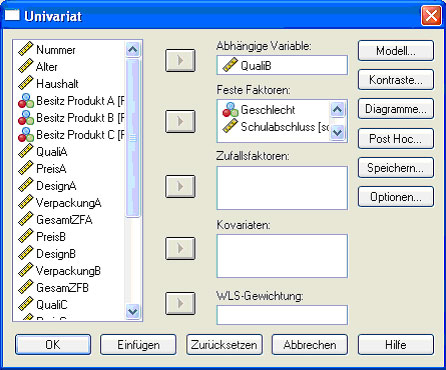Reset the dialog with Zurücksetzen
446x370 pixels.
pos(224,345)
